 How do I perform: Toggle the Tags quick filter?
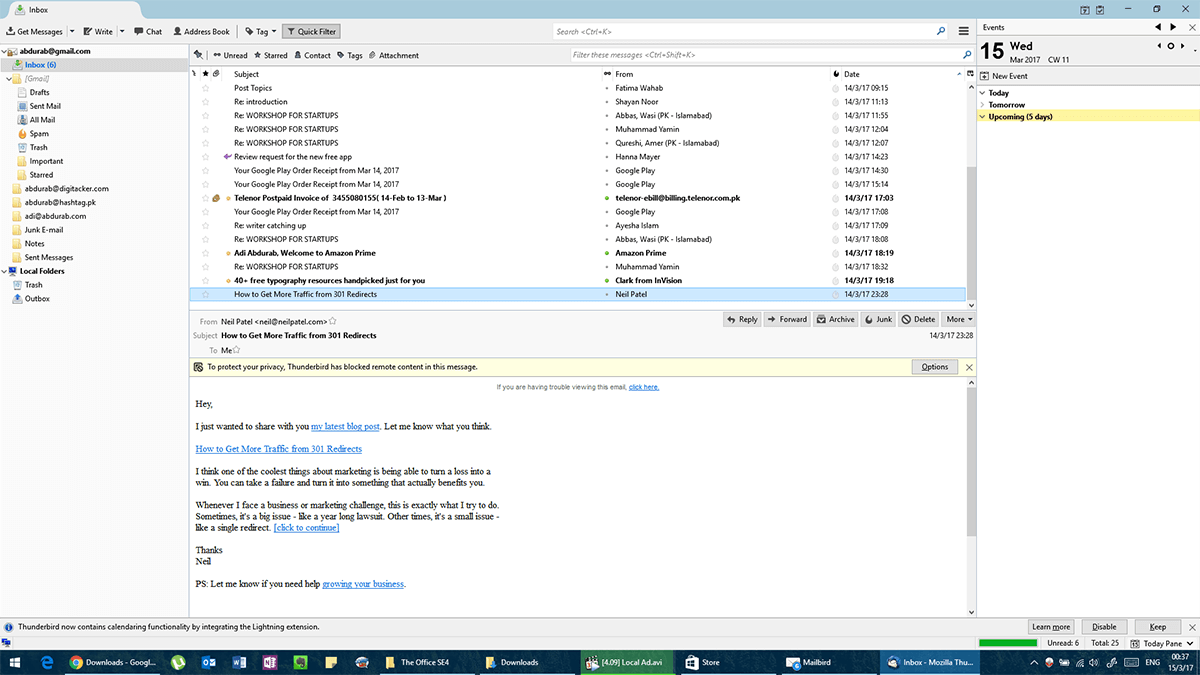[x=349, y=55]
